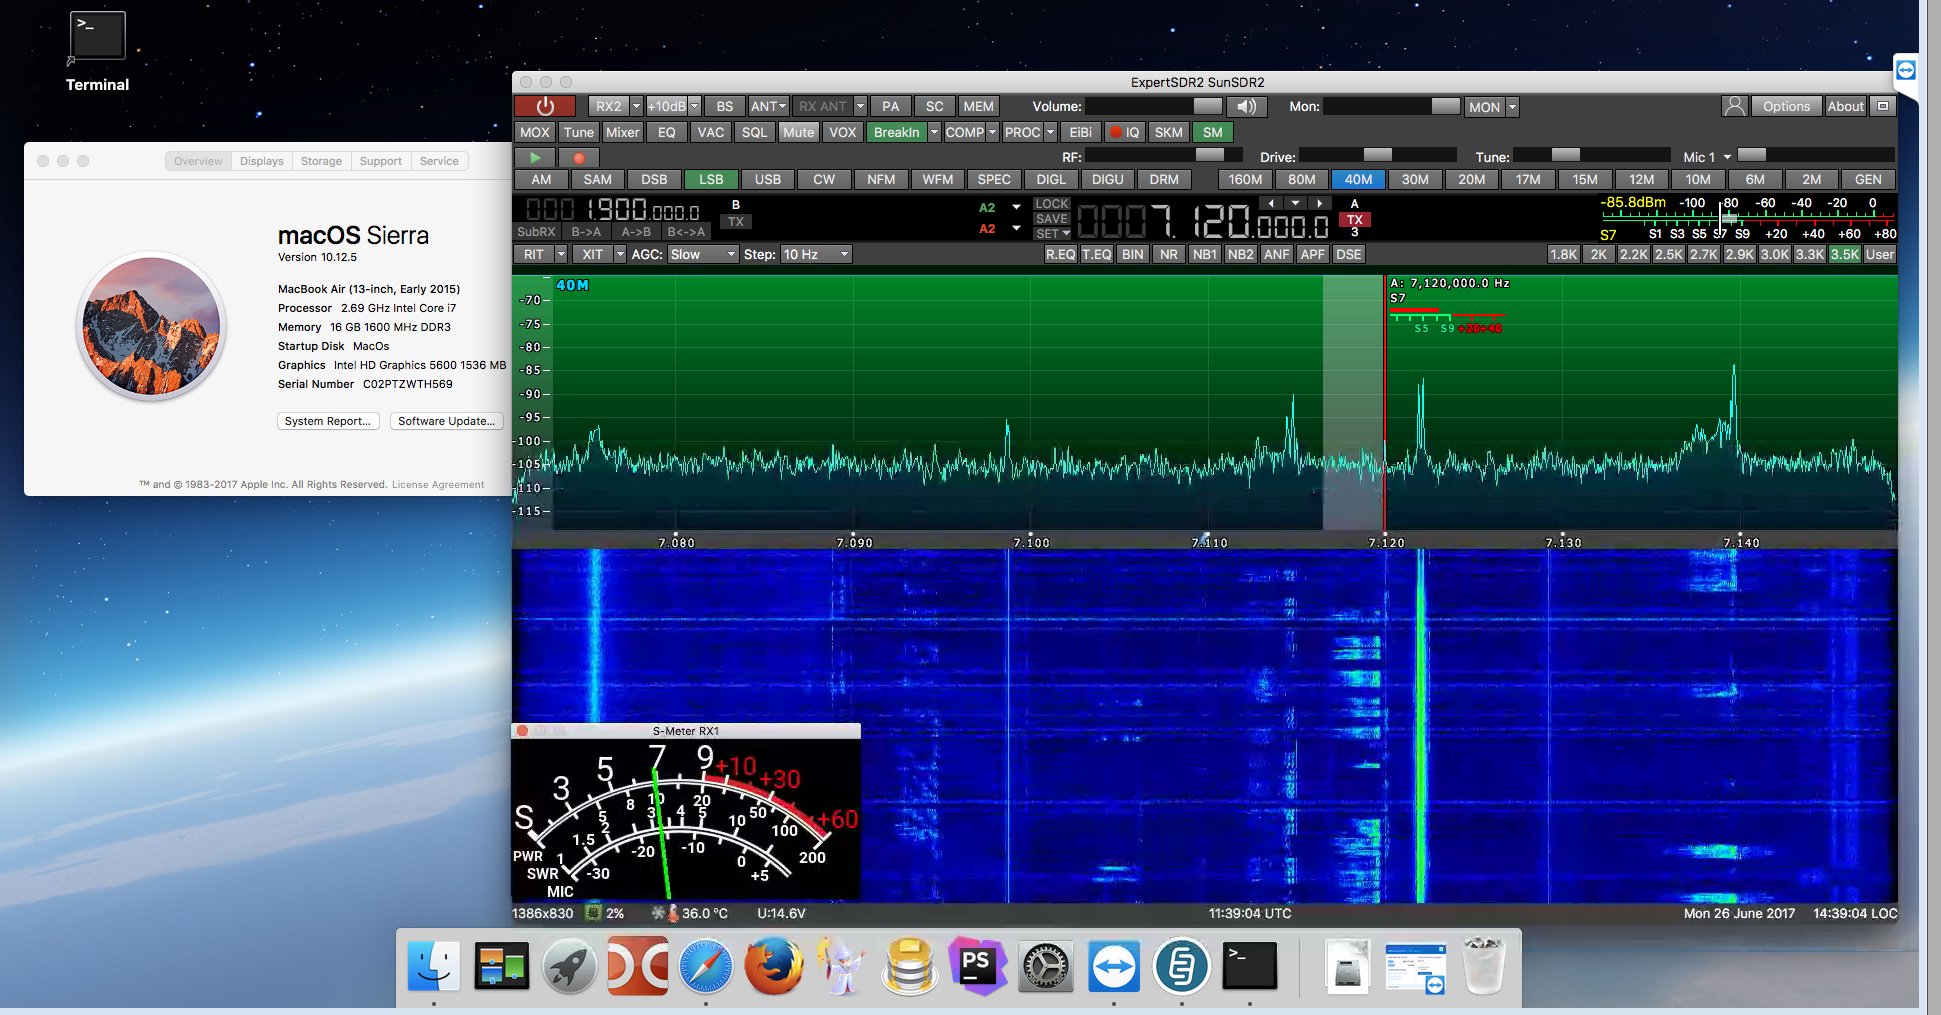Viewport: 1941px width, 1015px height.
Task: Click the License Agreement link
Action: [438, 484]
